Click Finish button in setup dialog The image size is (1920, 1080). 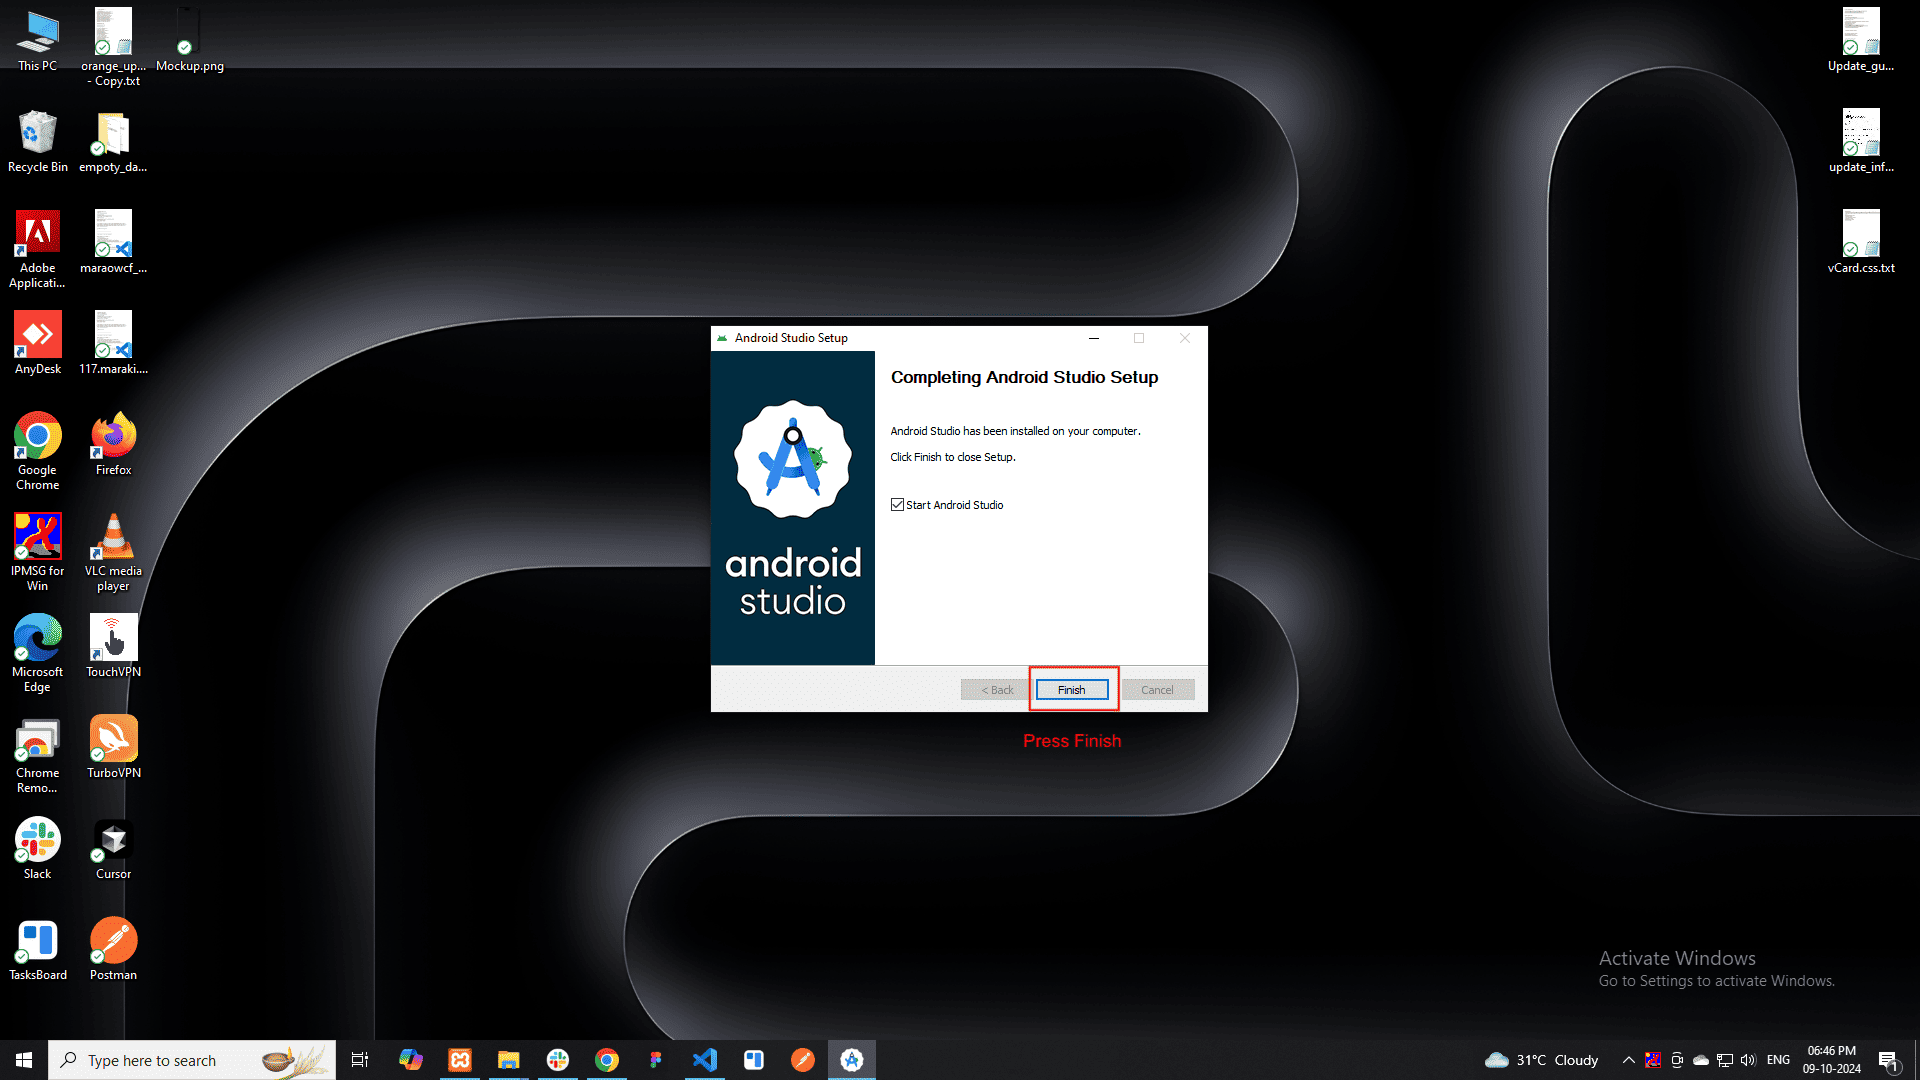coord(1071,690)
